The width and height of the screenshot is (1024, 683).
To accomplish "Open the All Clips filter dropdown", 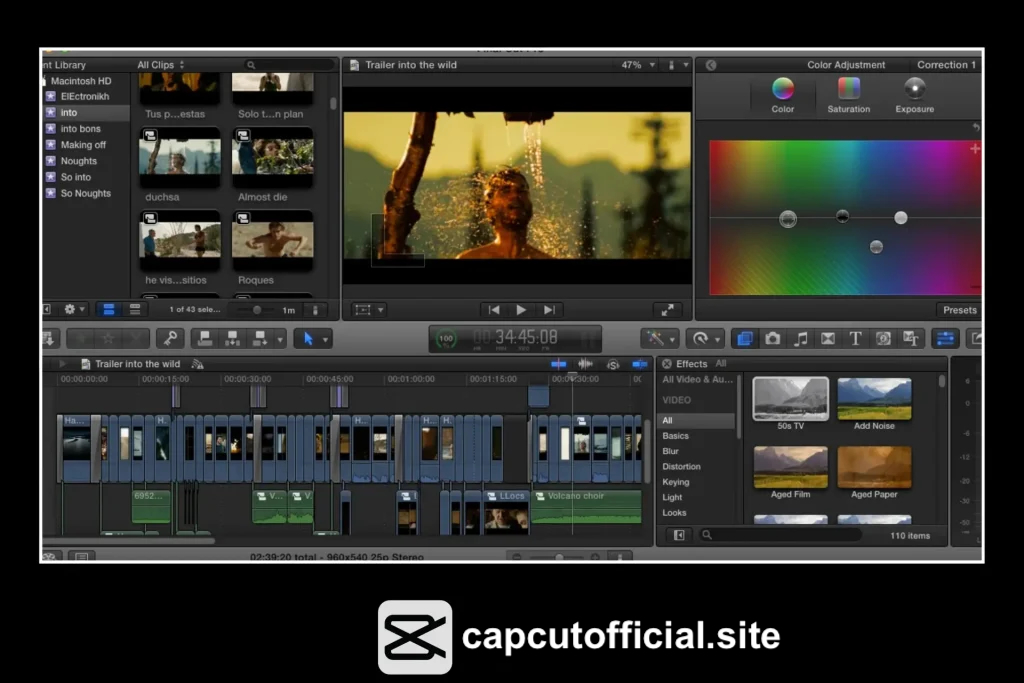I will [x=160, y=64].
